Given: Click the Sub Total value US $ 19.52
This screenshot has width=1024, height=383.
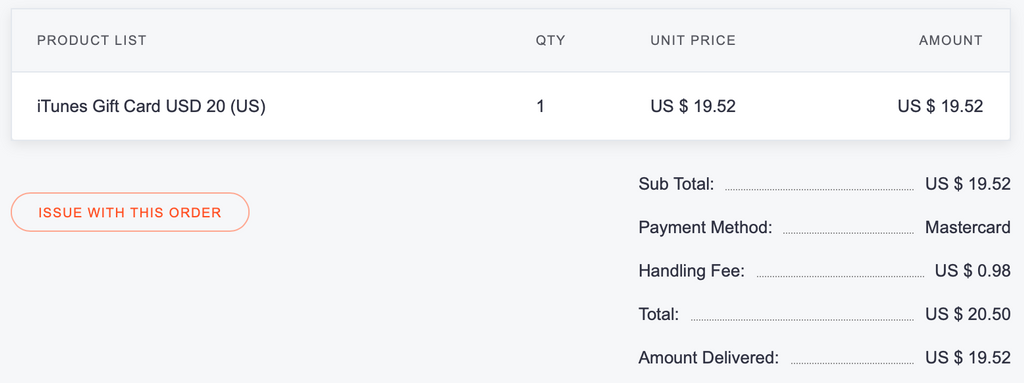Looking at the screenshot, I should tap(968, 184).
